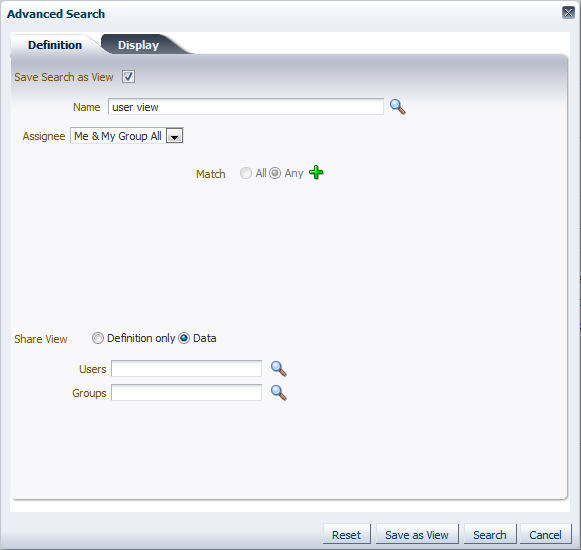Focus the Name text field
The width and height of the screenshot is (581, 550).
(246, 107)
